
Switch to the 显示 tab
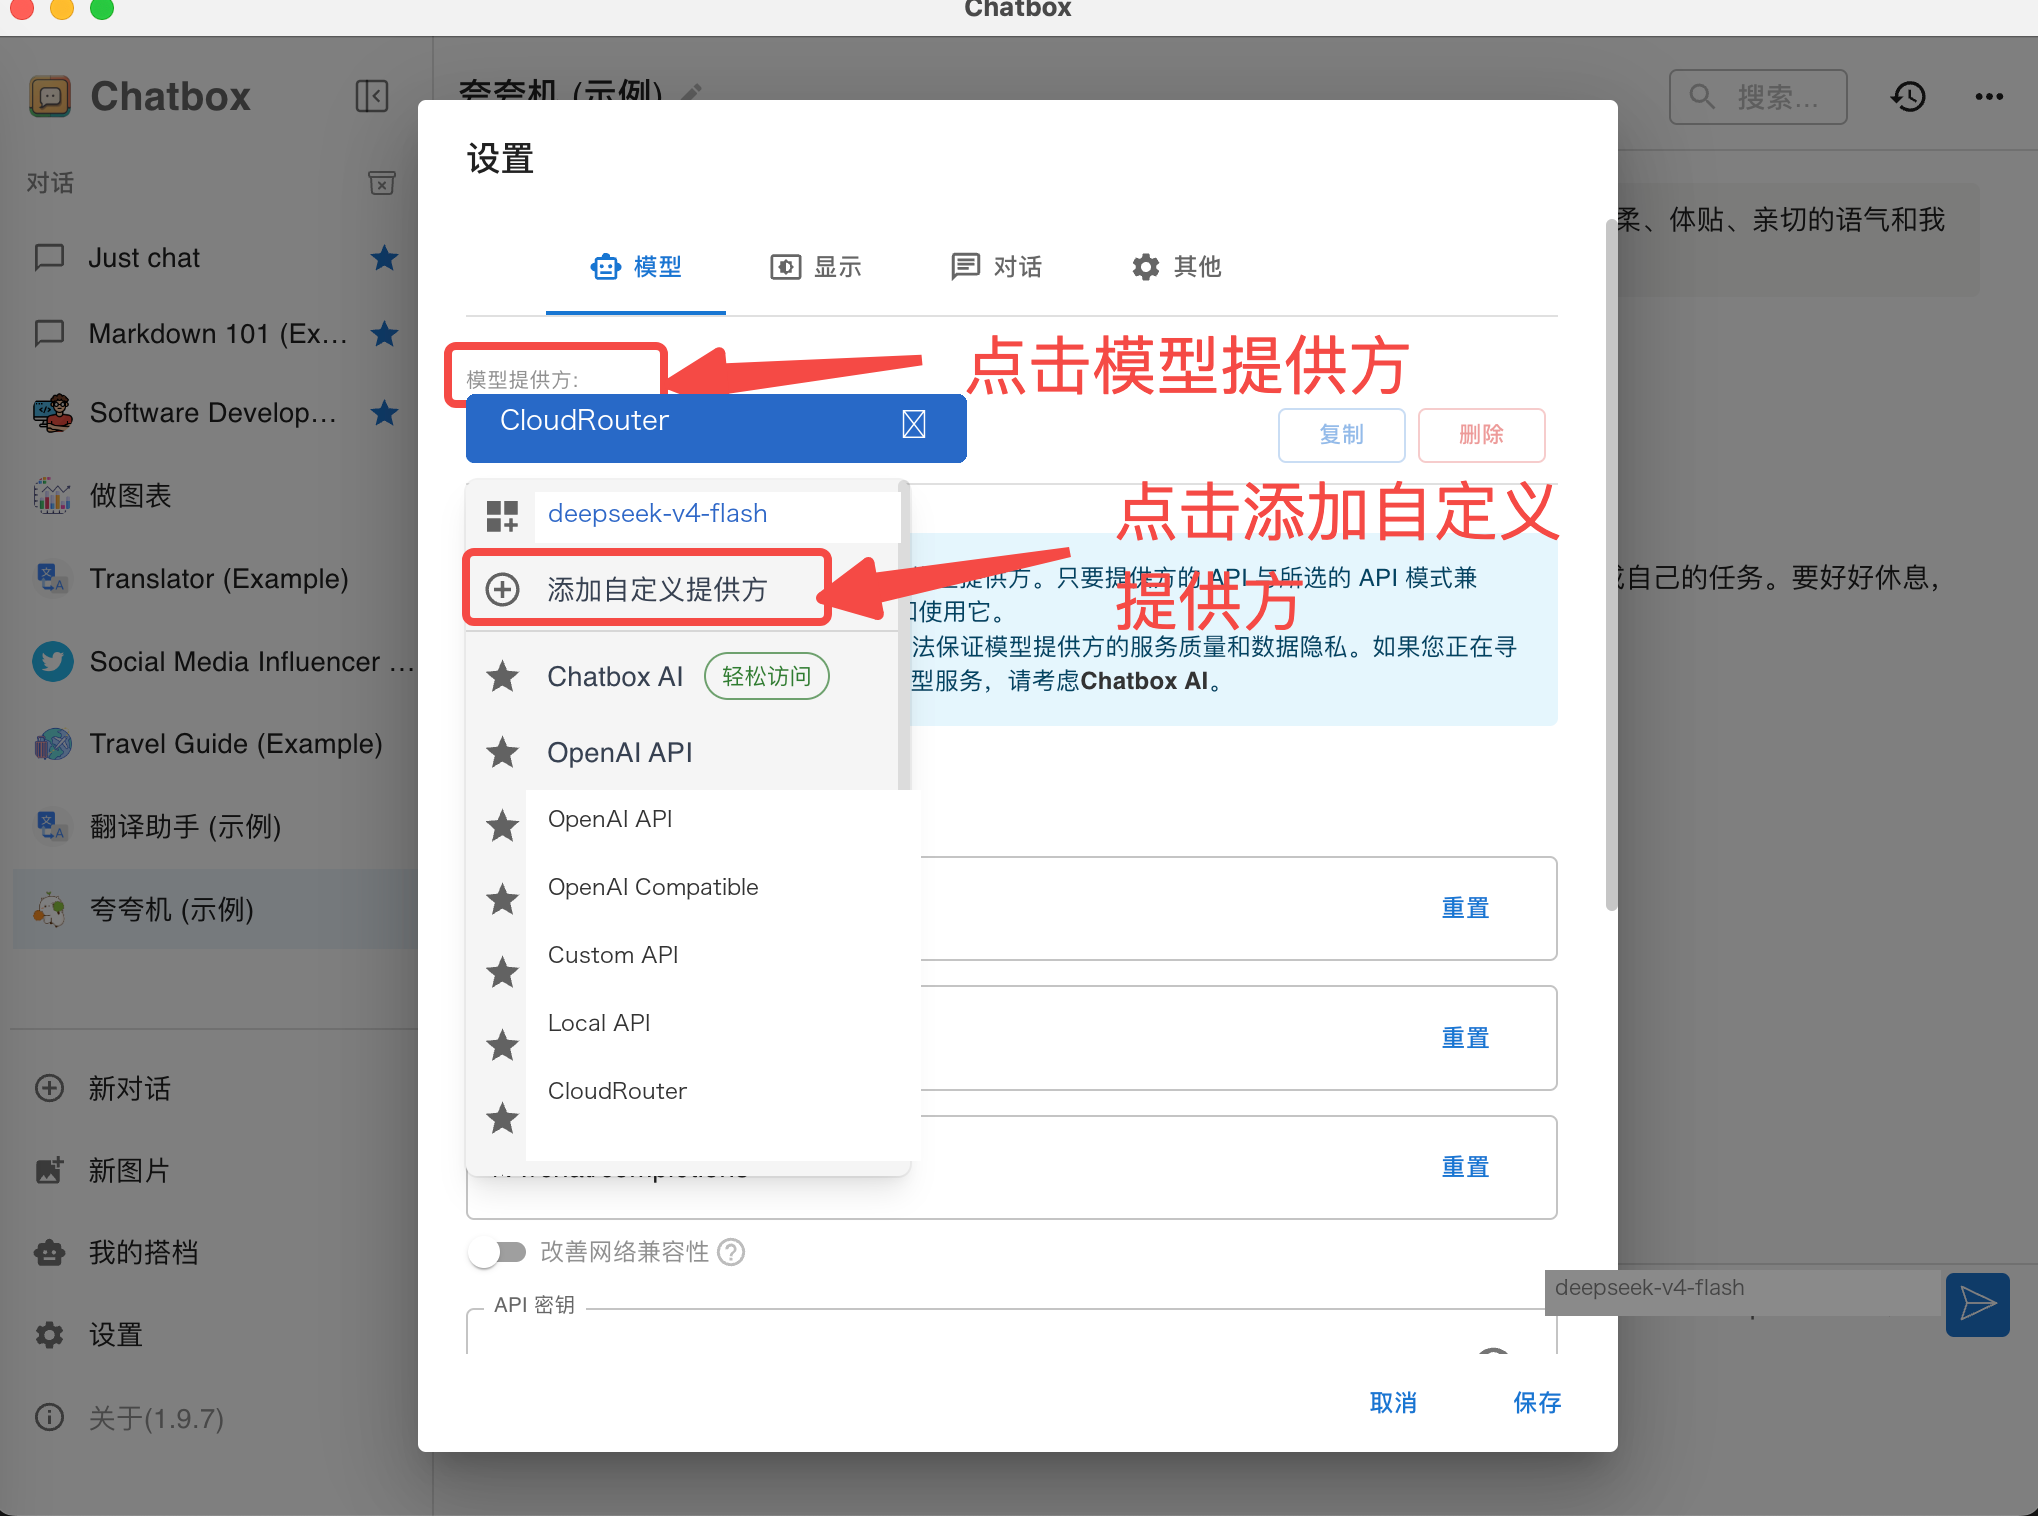tap(816, 267)
